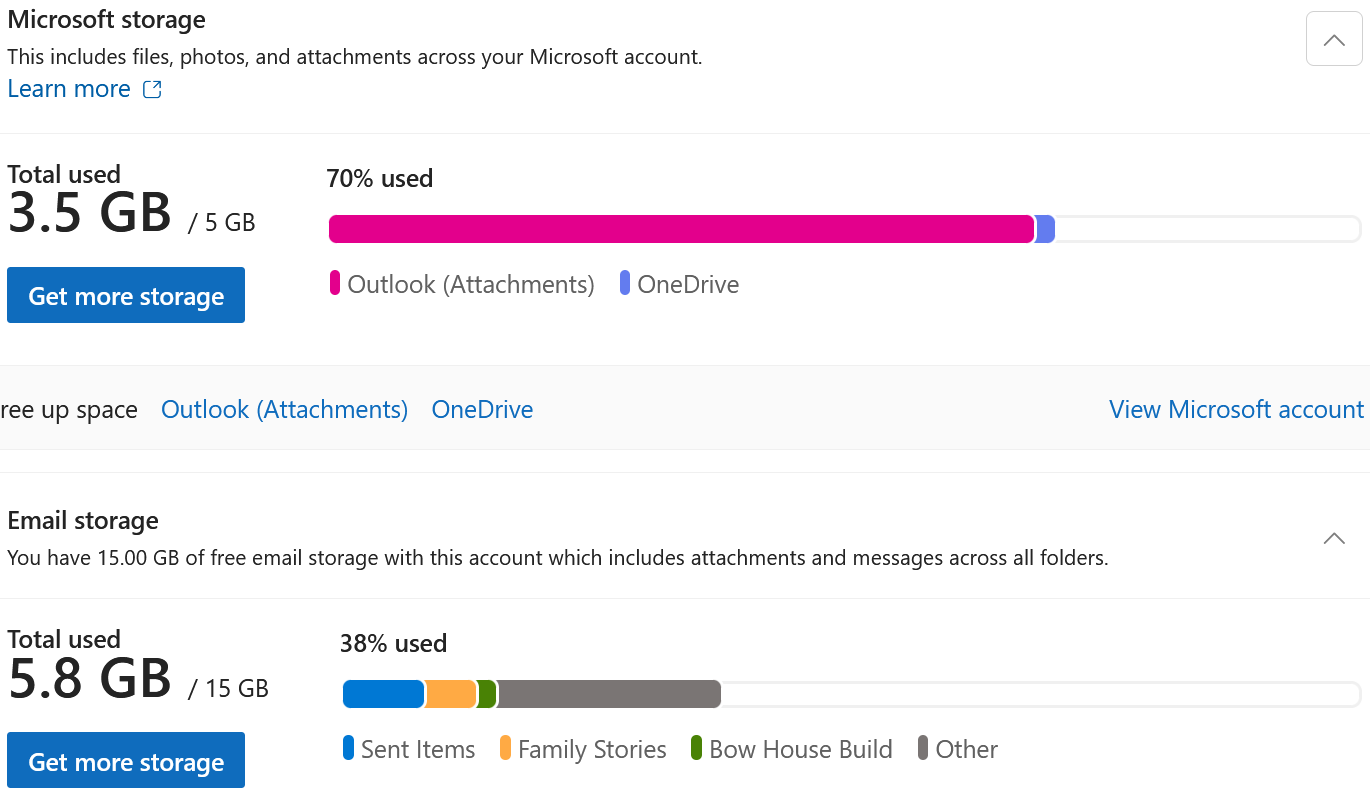Click Get more storage under Total used 3.5 GB

tap(125, 295)
